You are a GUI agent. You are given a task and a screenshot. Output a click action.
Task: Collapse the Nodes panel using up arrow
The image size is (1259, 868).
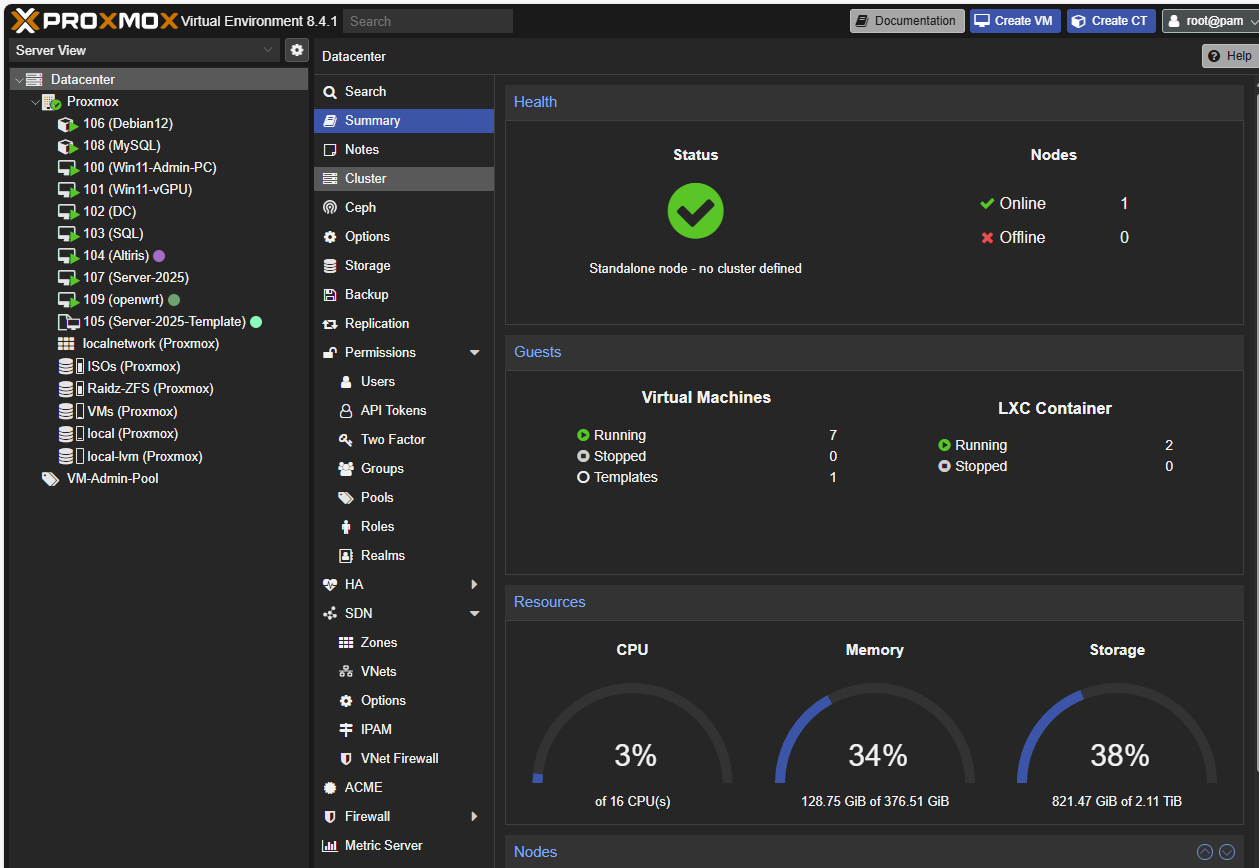pos(1205,852)
